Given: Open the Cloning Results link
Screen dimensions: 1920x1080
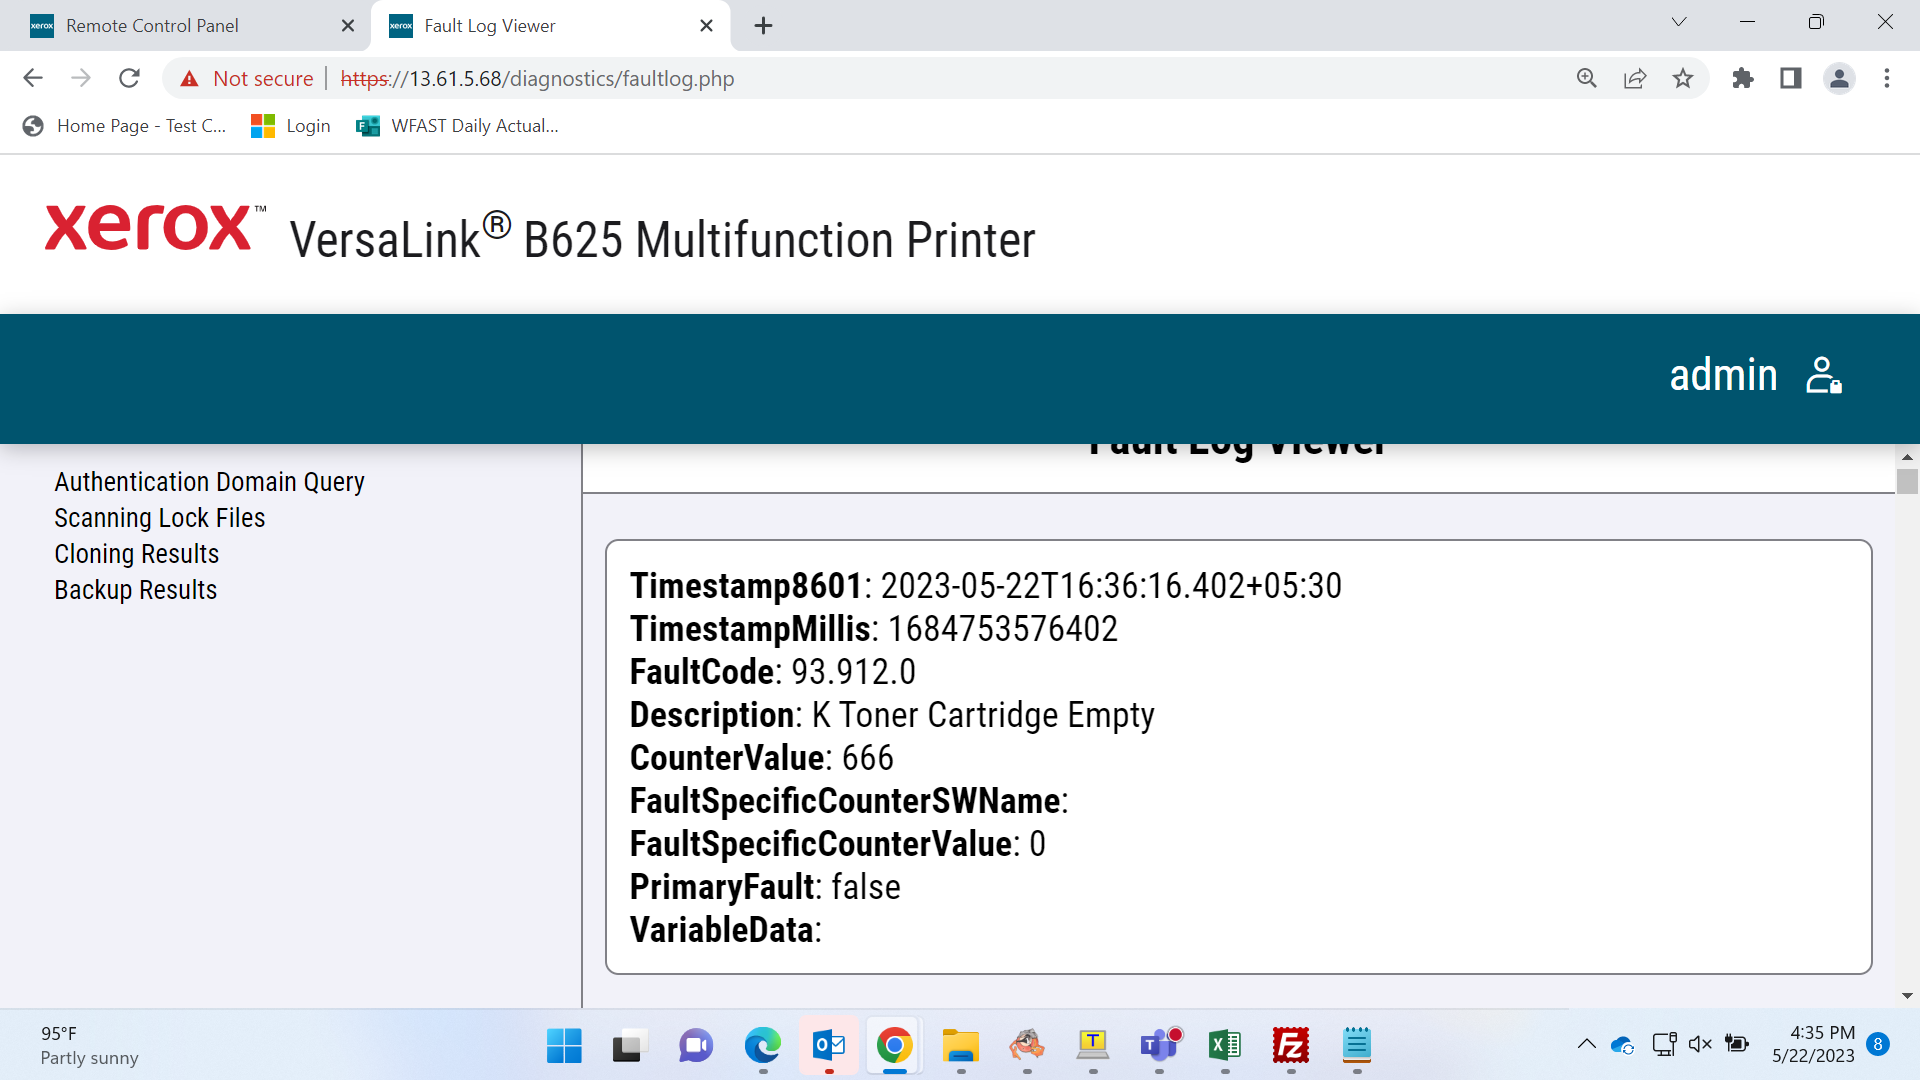Looking at the screenshot, I should [136, 554].
